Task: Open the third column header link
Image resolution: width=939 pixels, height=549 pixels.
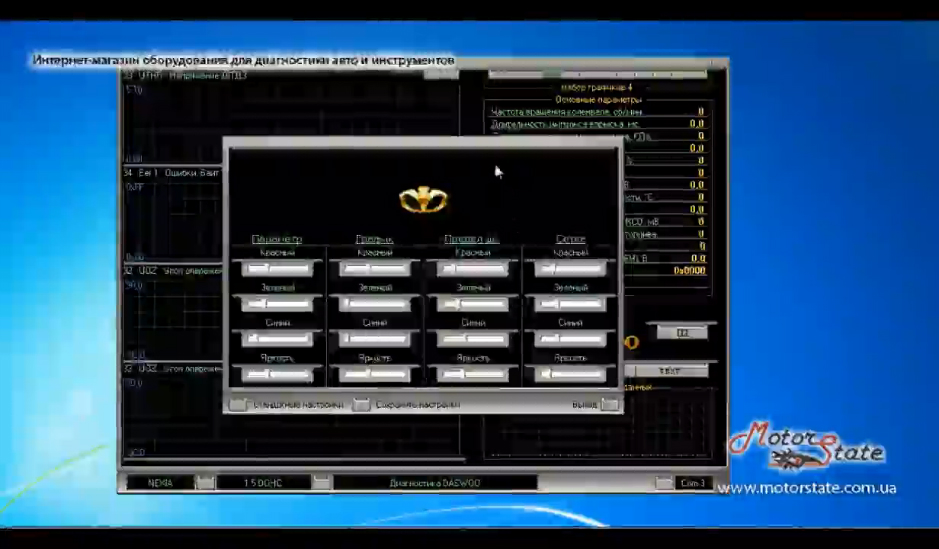Action: point(472,239)
